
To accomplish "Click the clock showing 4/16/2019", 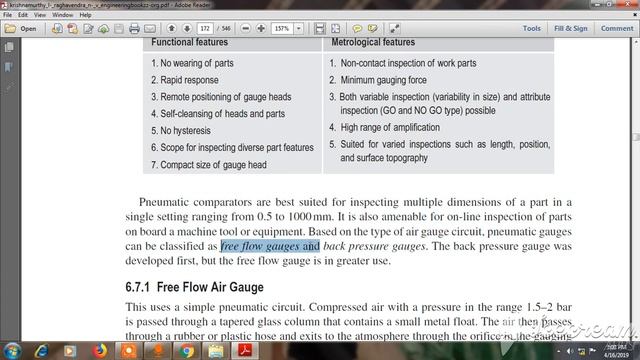I will 617,351.
